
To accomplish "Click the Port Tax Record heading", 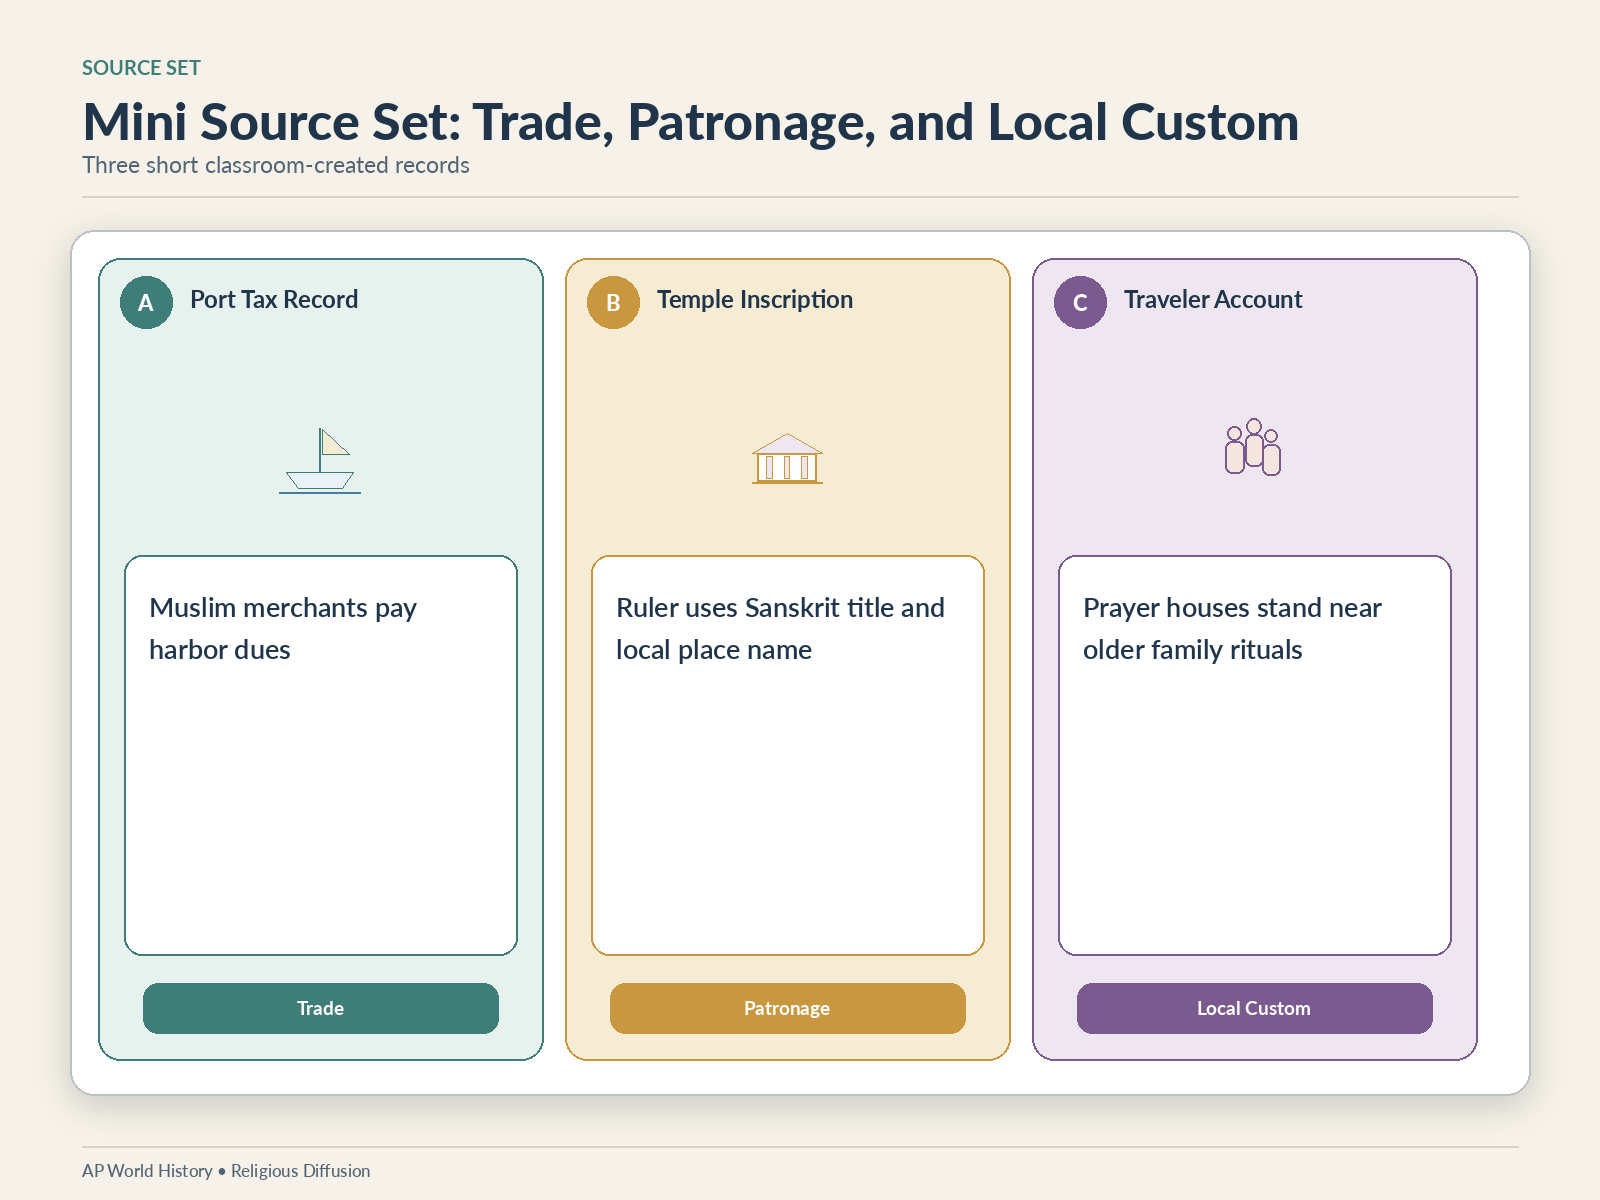I will pyautogui.click(x=274, y=300).
